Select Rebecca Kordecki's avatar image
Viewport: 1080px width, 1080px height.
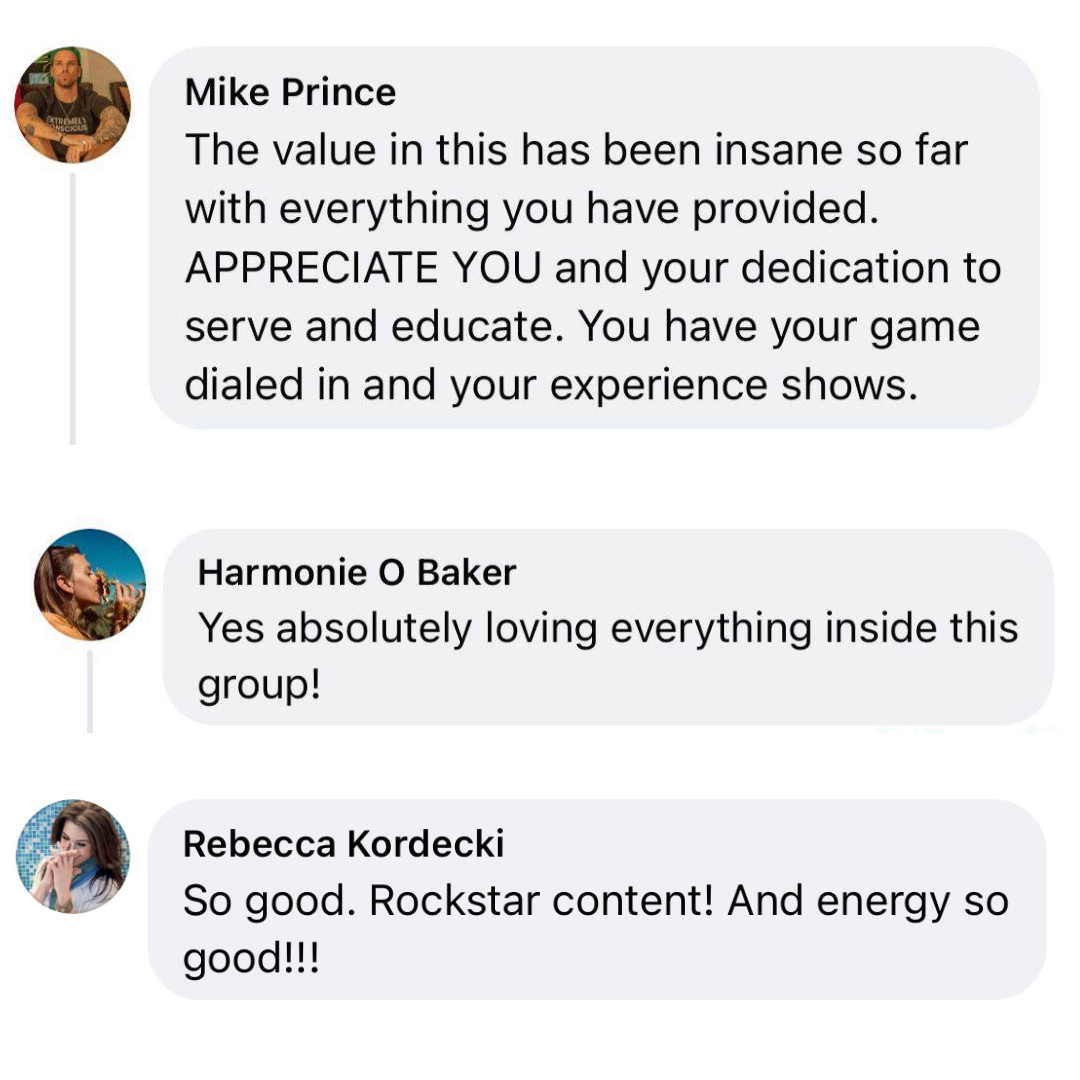coord(73,856)
